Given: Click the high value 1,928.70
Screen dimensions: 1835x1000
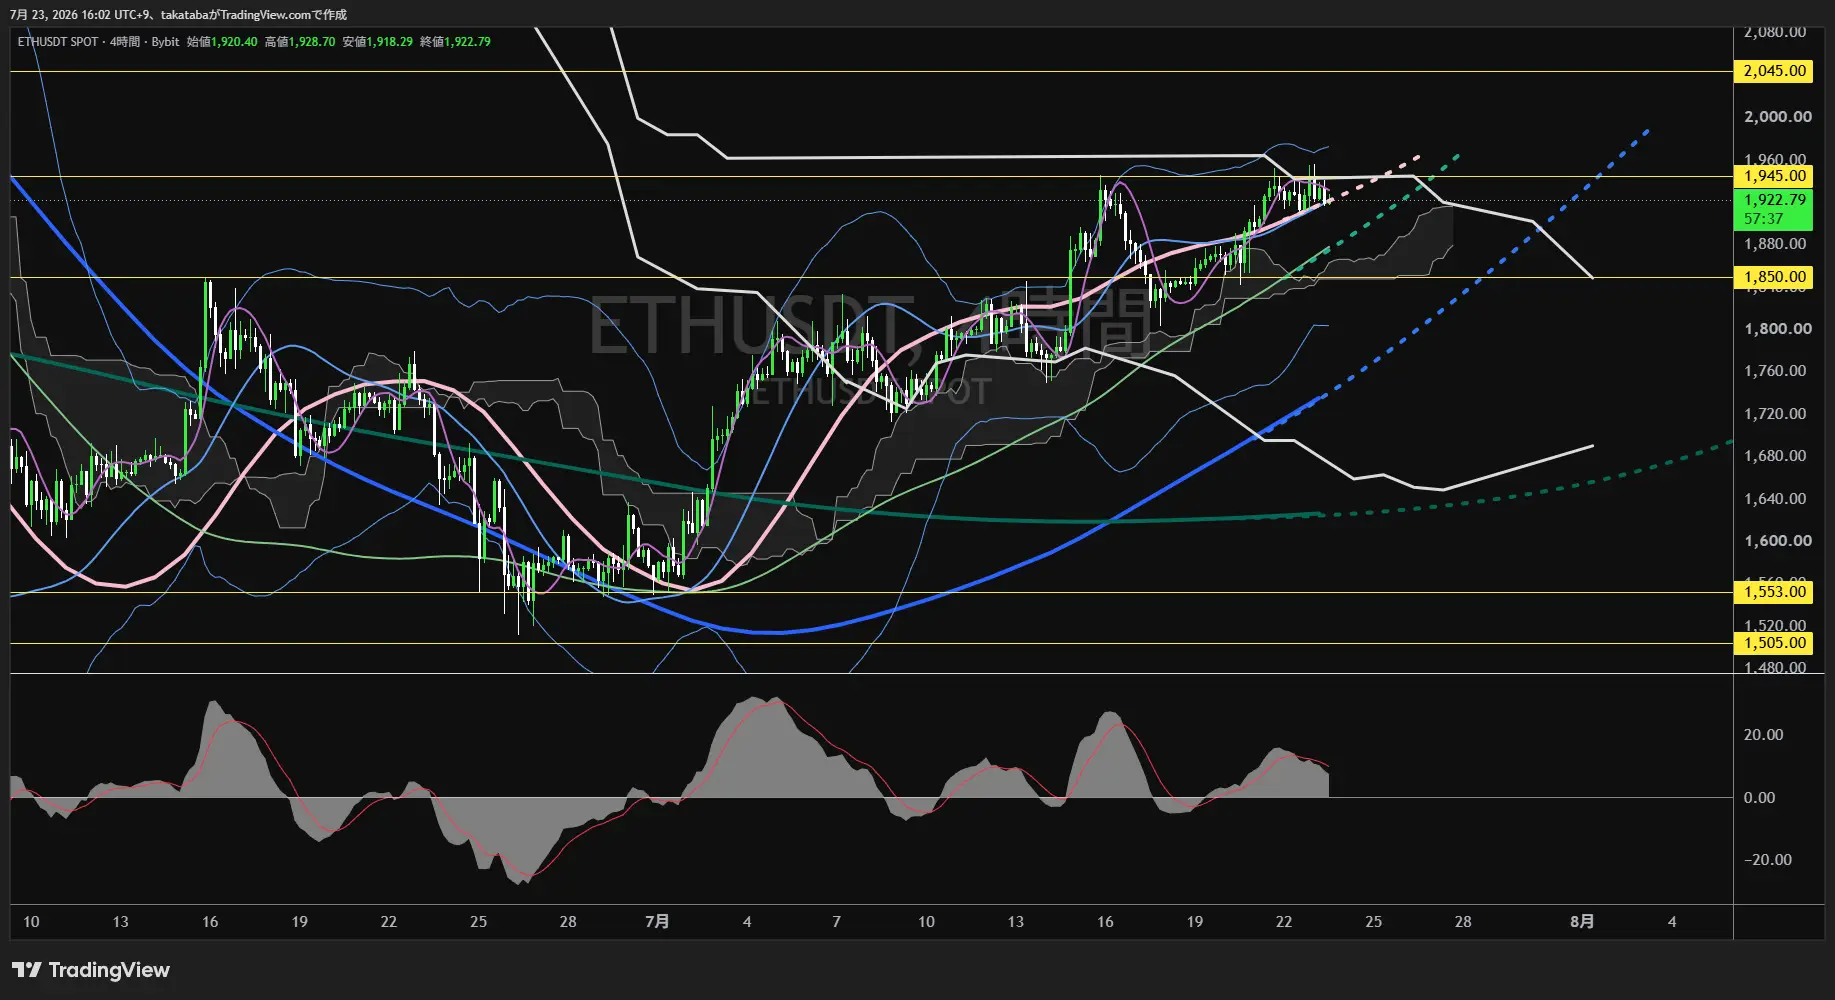Looking at the screenshot, I should [x=312, y=42].
